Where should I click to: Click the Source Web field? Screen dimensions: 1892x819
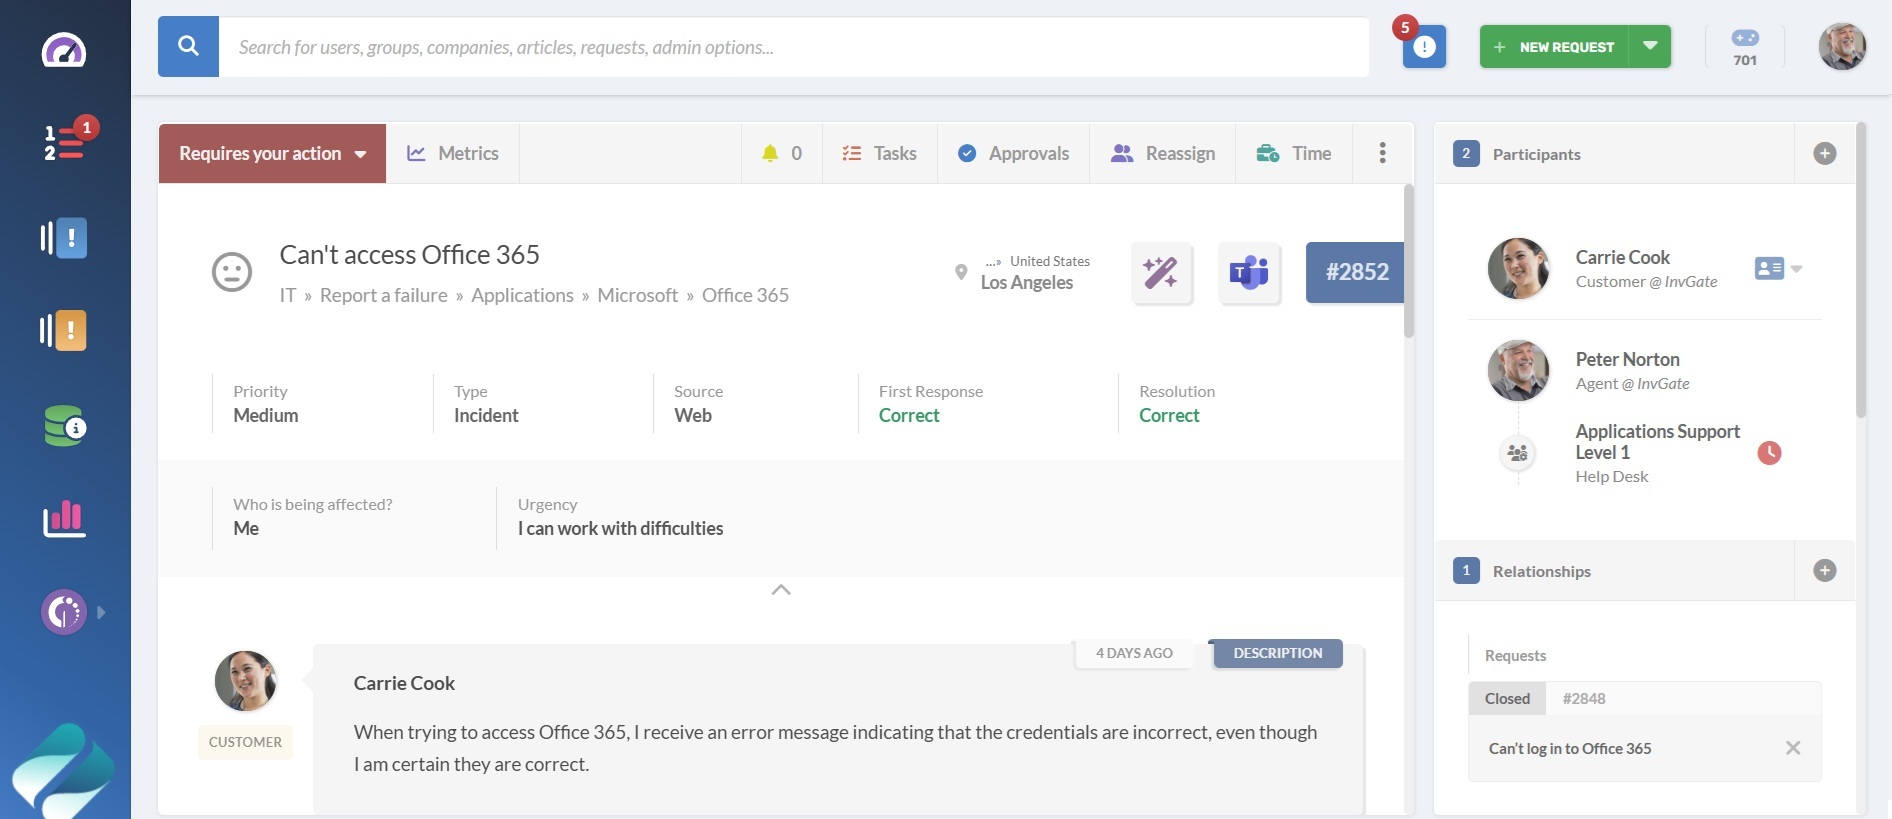pos(698,404)
